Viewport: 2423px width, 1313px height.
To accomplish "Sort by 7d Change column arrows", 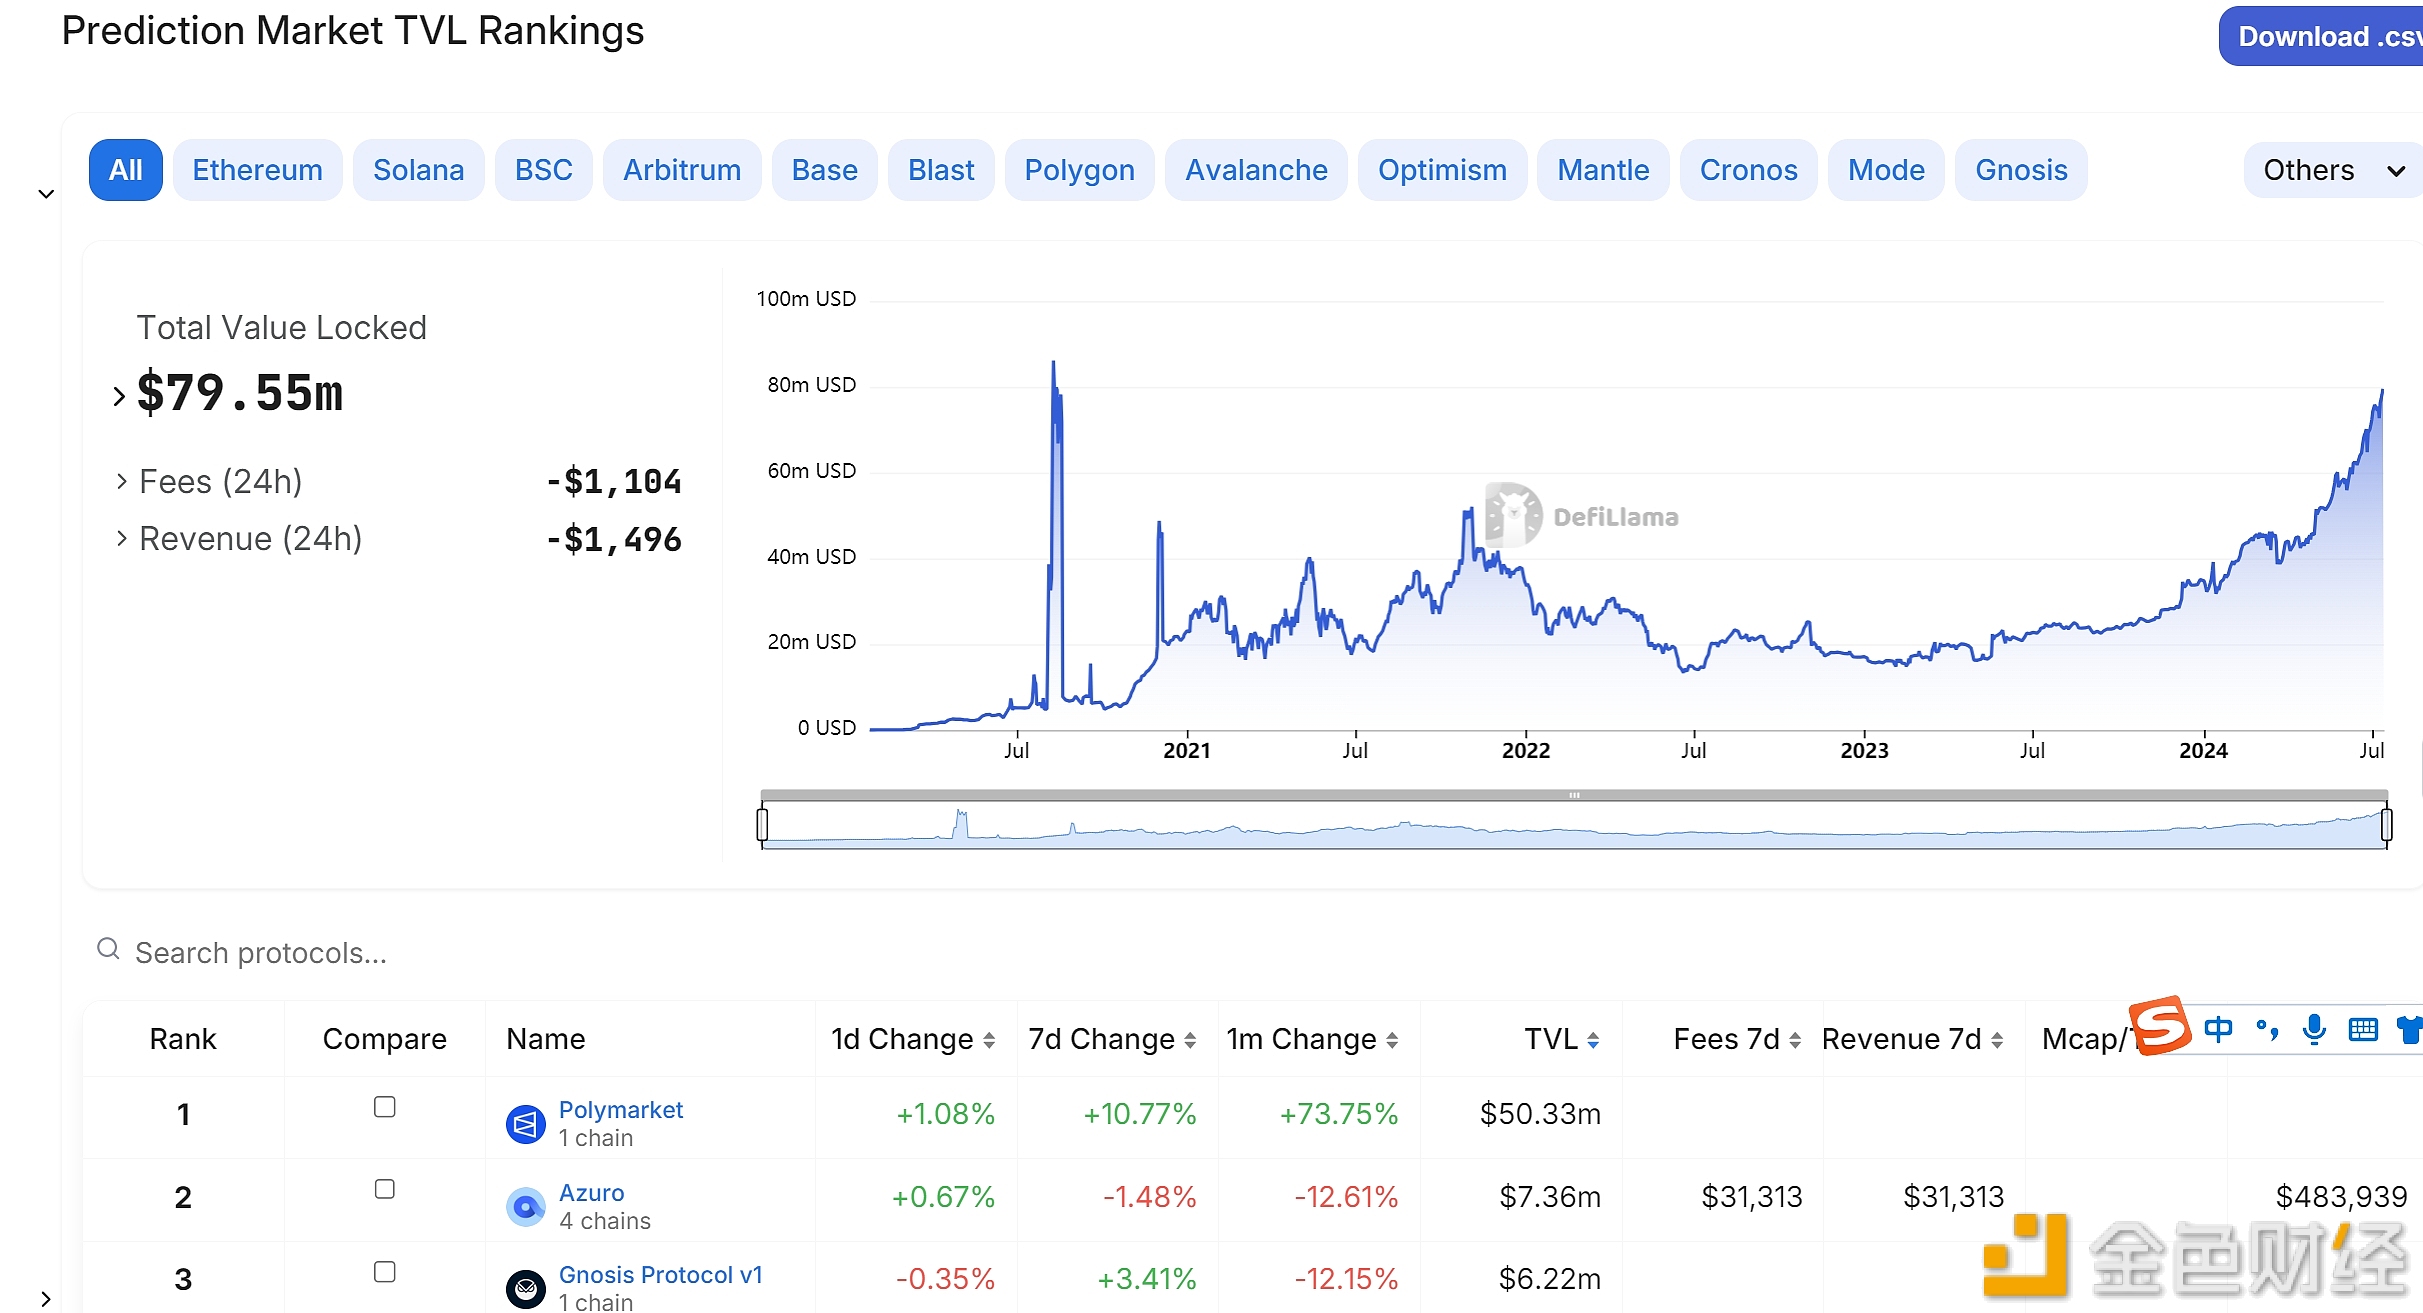I will pos(1190,1040).
